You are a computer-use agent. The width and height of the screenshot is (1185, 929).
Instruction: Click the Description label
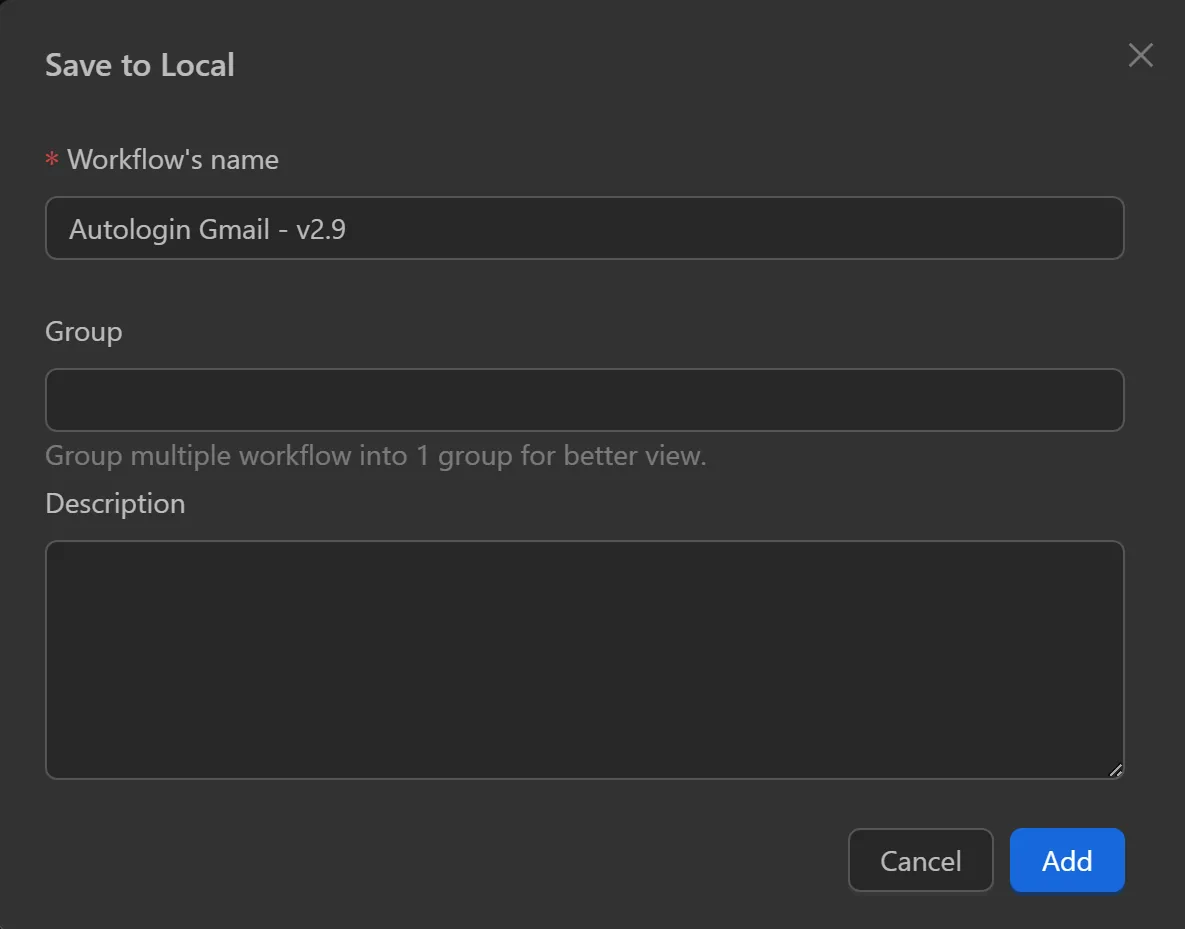tap(115, 503)
